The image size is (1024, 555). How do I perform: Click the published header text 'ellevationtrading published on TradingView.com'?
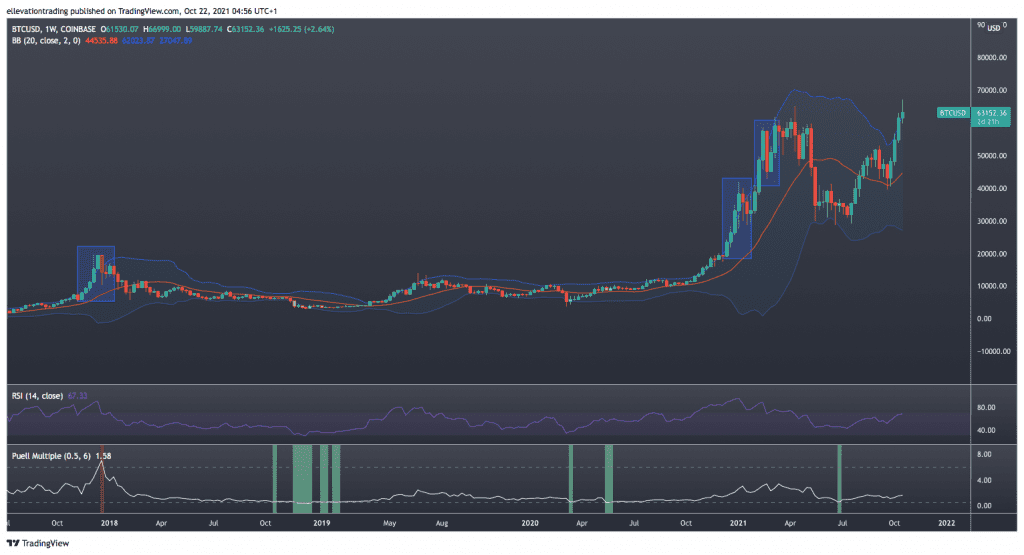pyautogui.click(x=91, y=11)
